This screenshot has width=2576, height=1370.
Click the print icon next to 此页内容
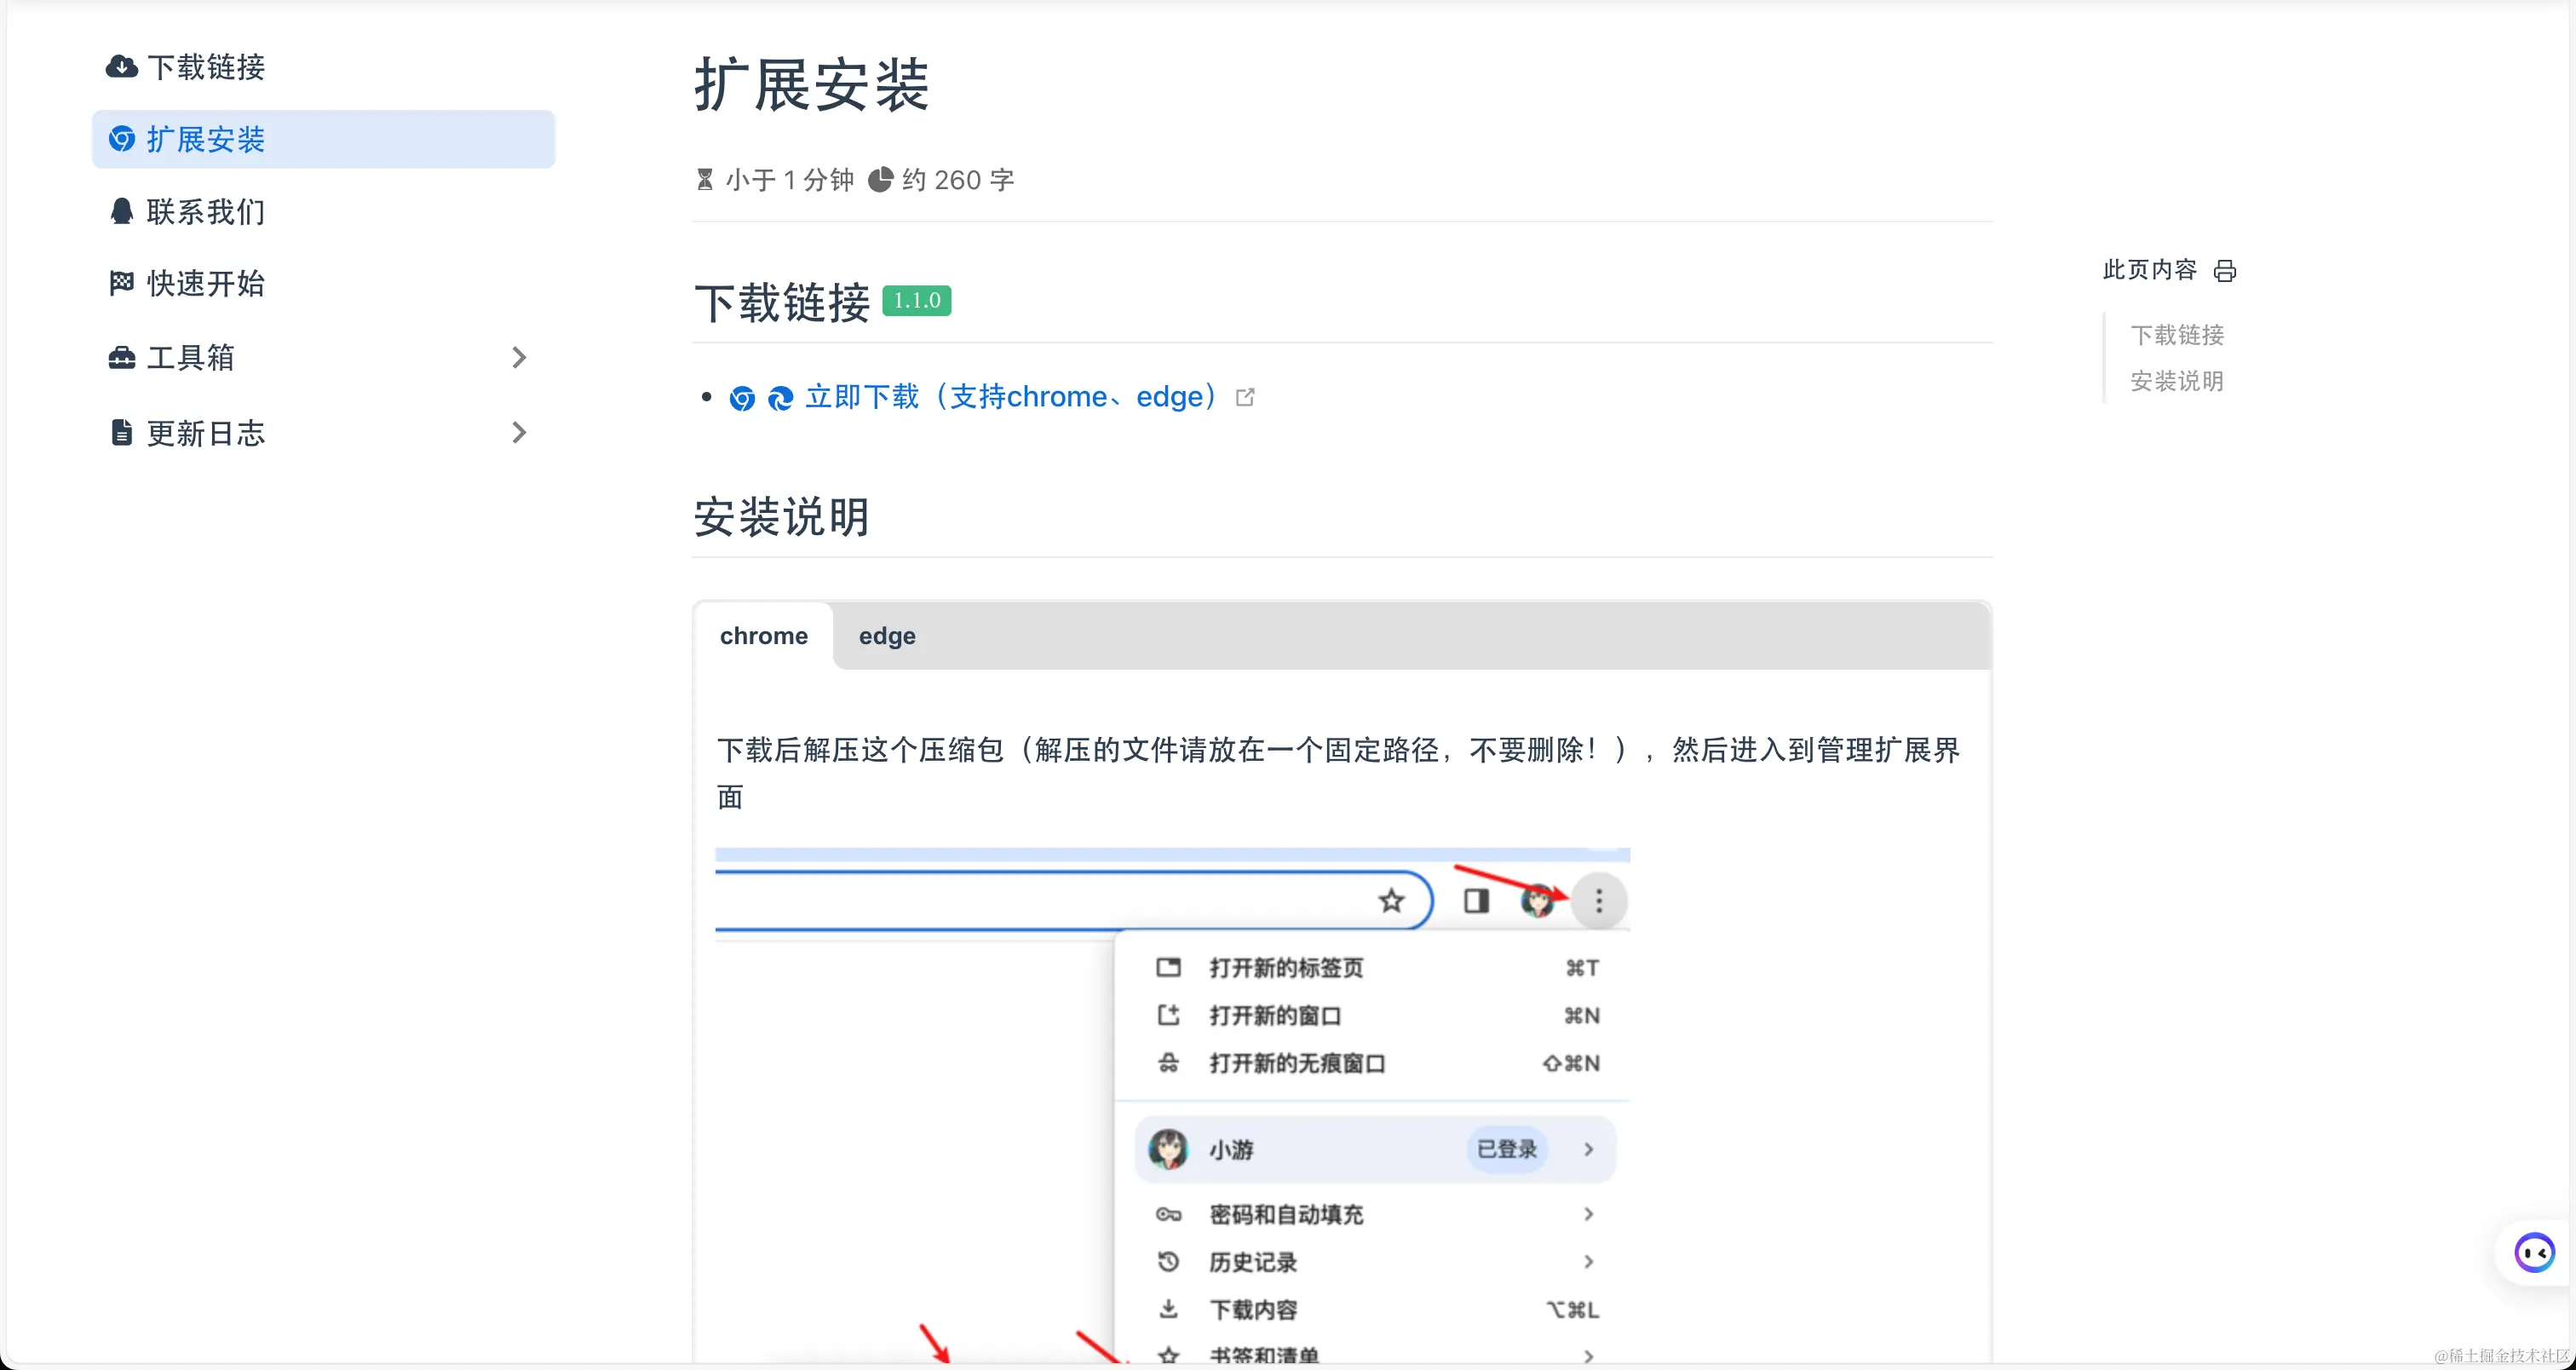2225,270
